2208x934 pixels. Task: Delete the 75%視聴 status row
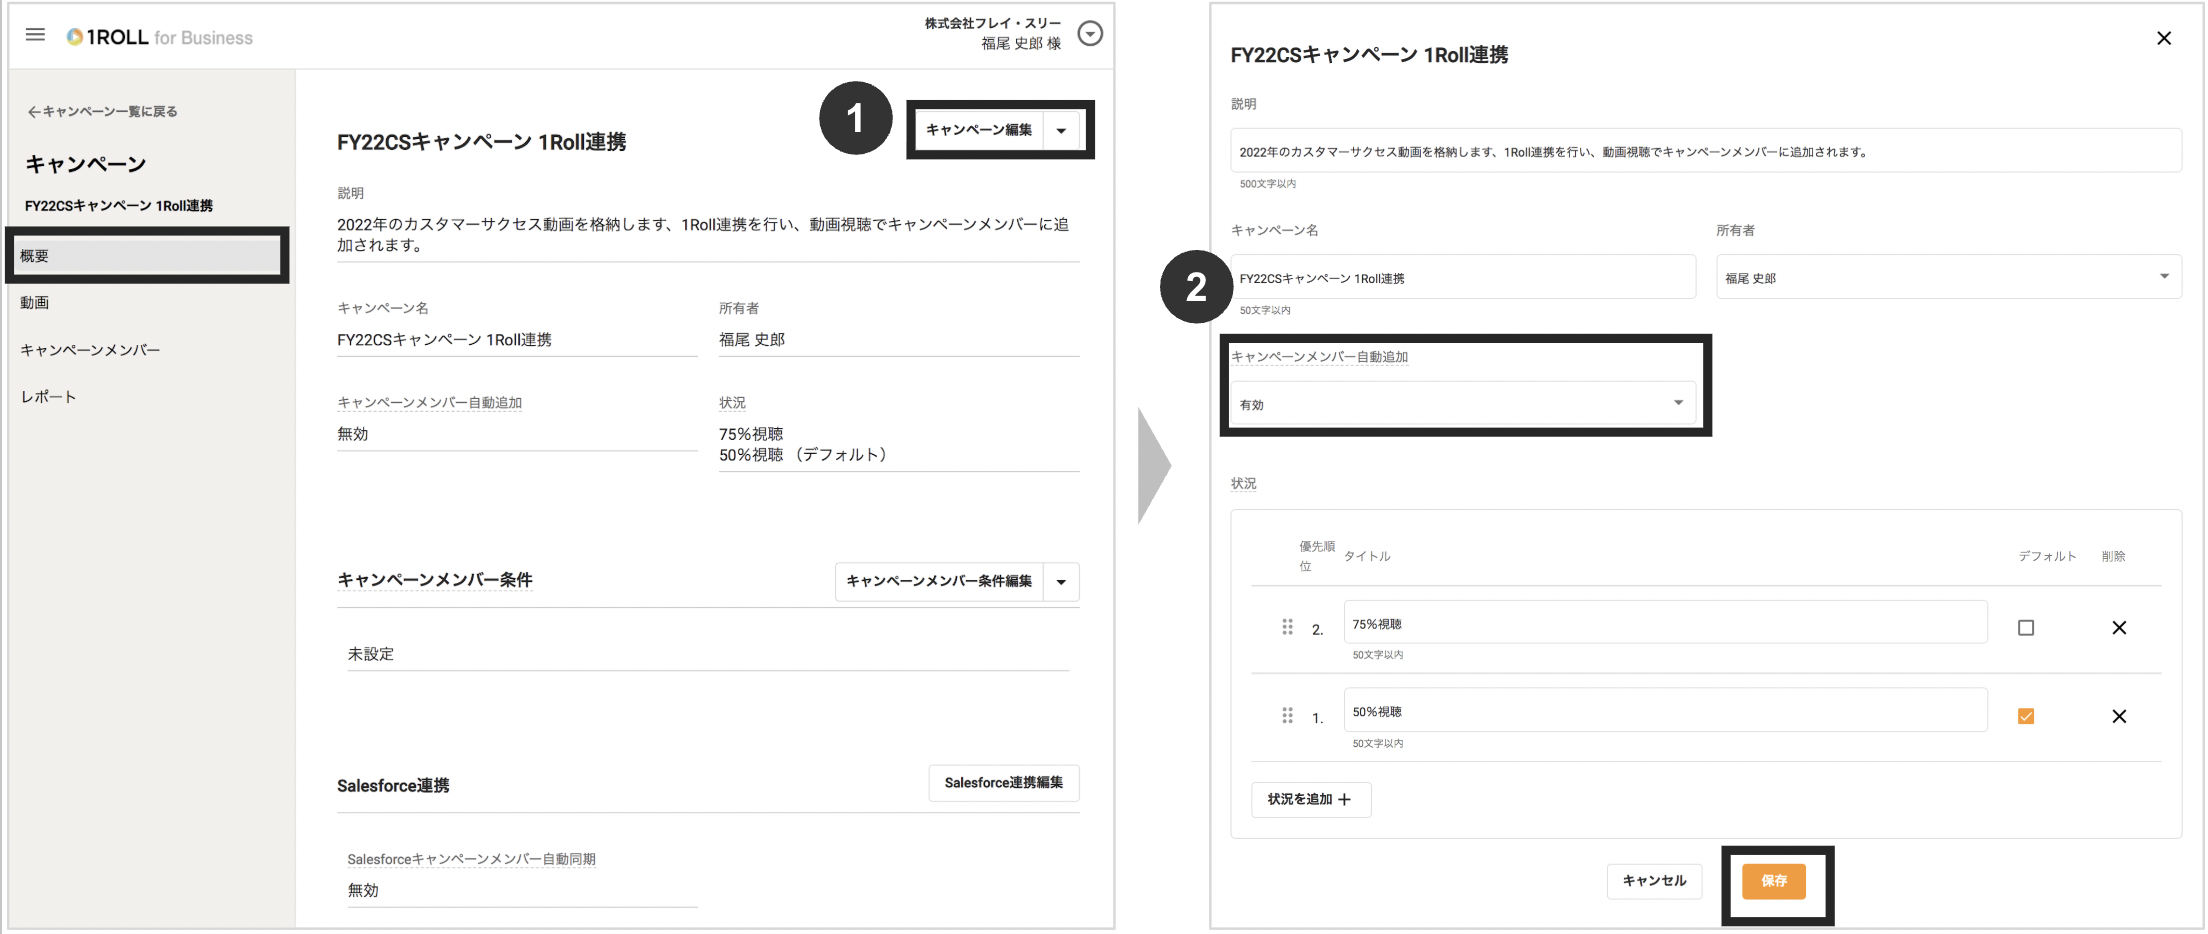click(2119, 627)
